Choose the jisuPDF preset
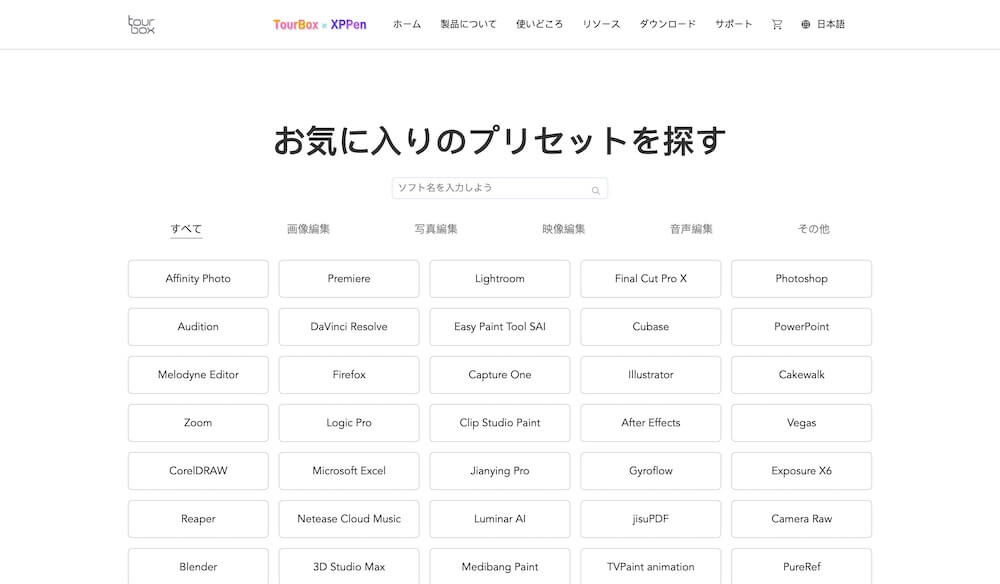 tap(651, 519)
